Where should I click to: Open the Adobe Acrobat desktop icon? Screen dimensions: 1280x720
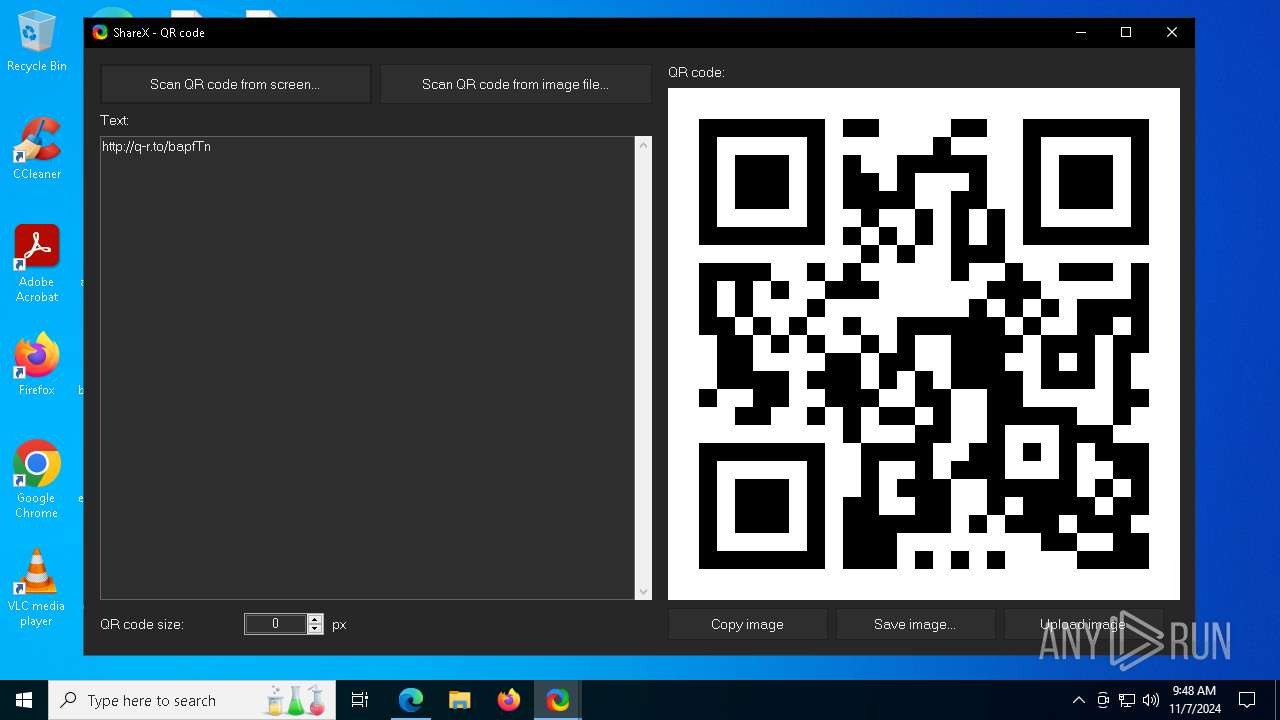[x=37, y=264]
